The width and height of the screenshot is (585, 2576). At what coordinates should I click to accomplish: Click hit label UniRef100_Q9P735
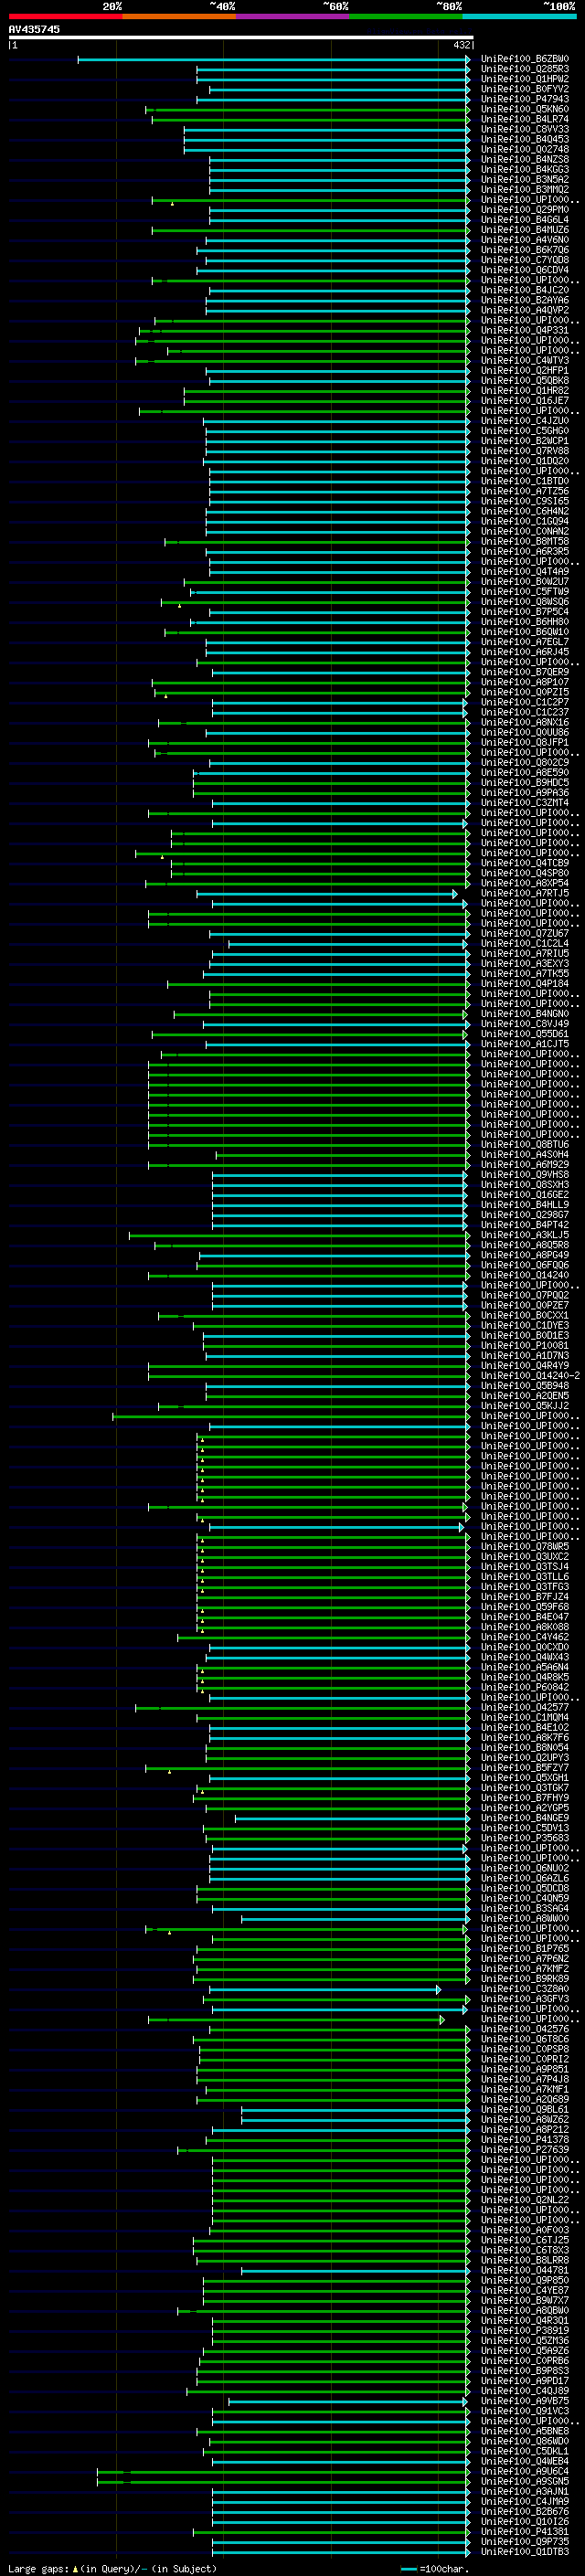[x=525, y=2542]
